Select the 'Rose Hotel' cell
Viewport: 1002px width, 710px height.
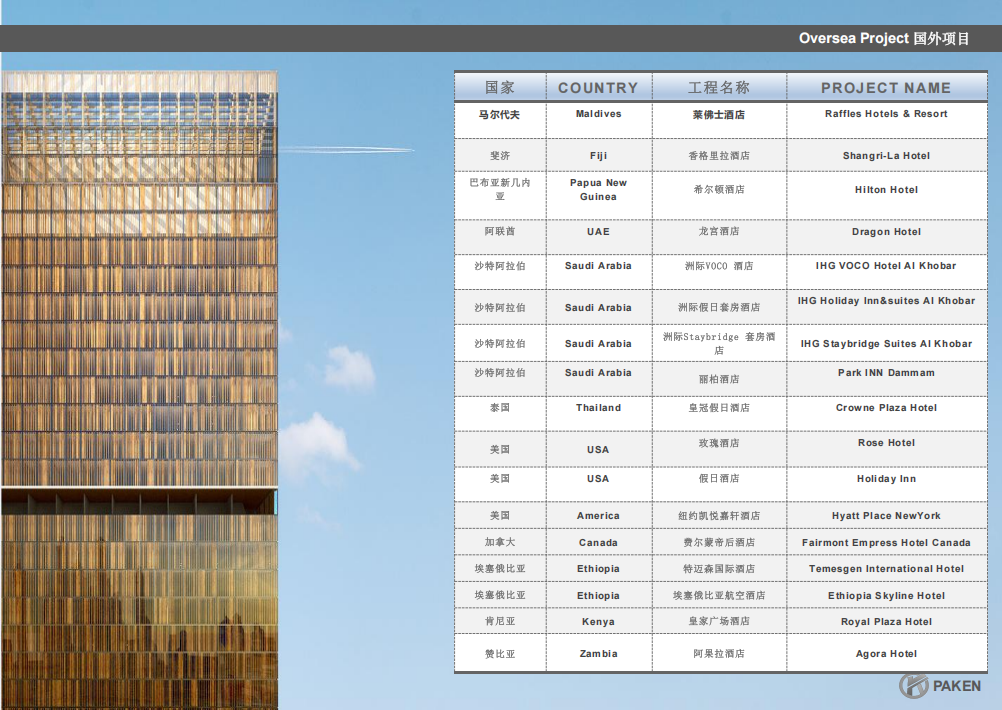point(886,449)
